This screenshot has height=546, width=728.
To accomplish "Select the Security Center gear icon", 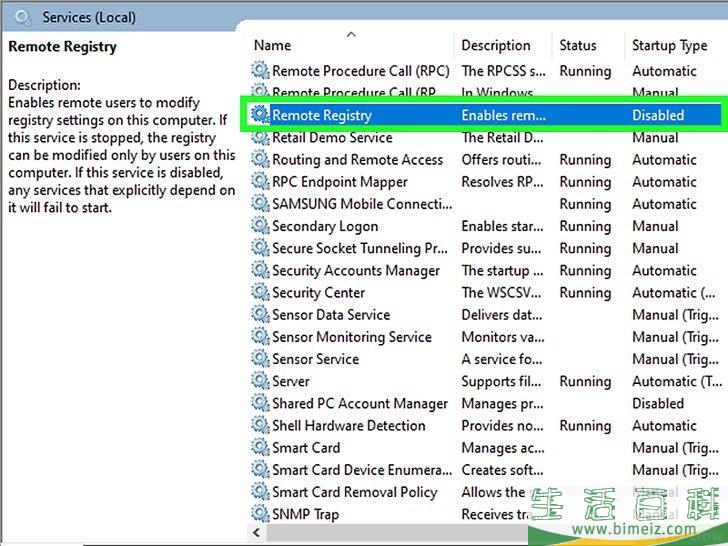I will coord(260,293).
